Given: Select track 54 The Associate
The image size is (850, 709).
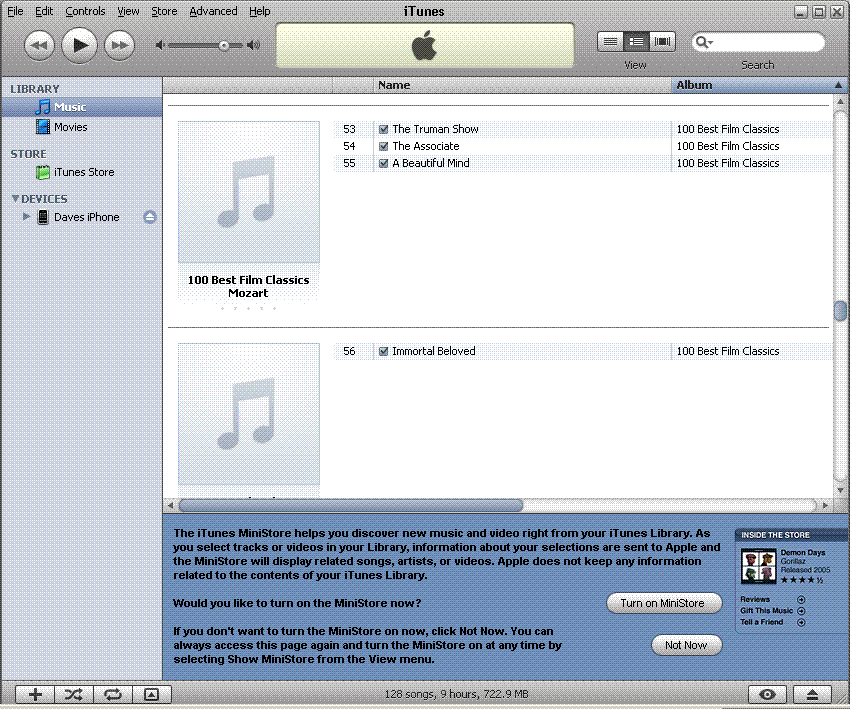Looking at the screenshot, I should coord(583,146).
